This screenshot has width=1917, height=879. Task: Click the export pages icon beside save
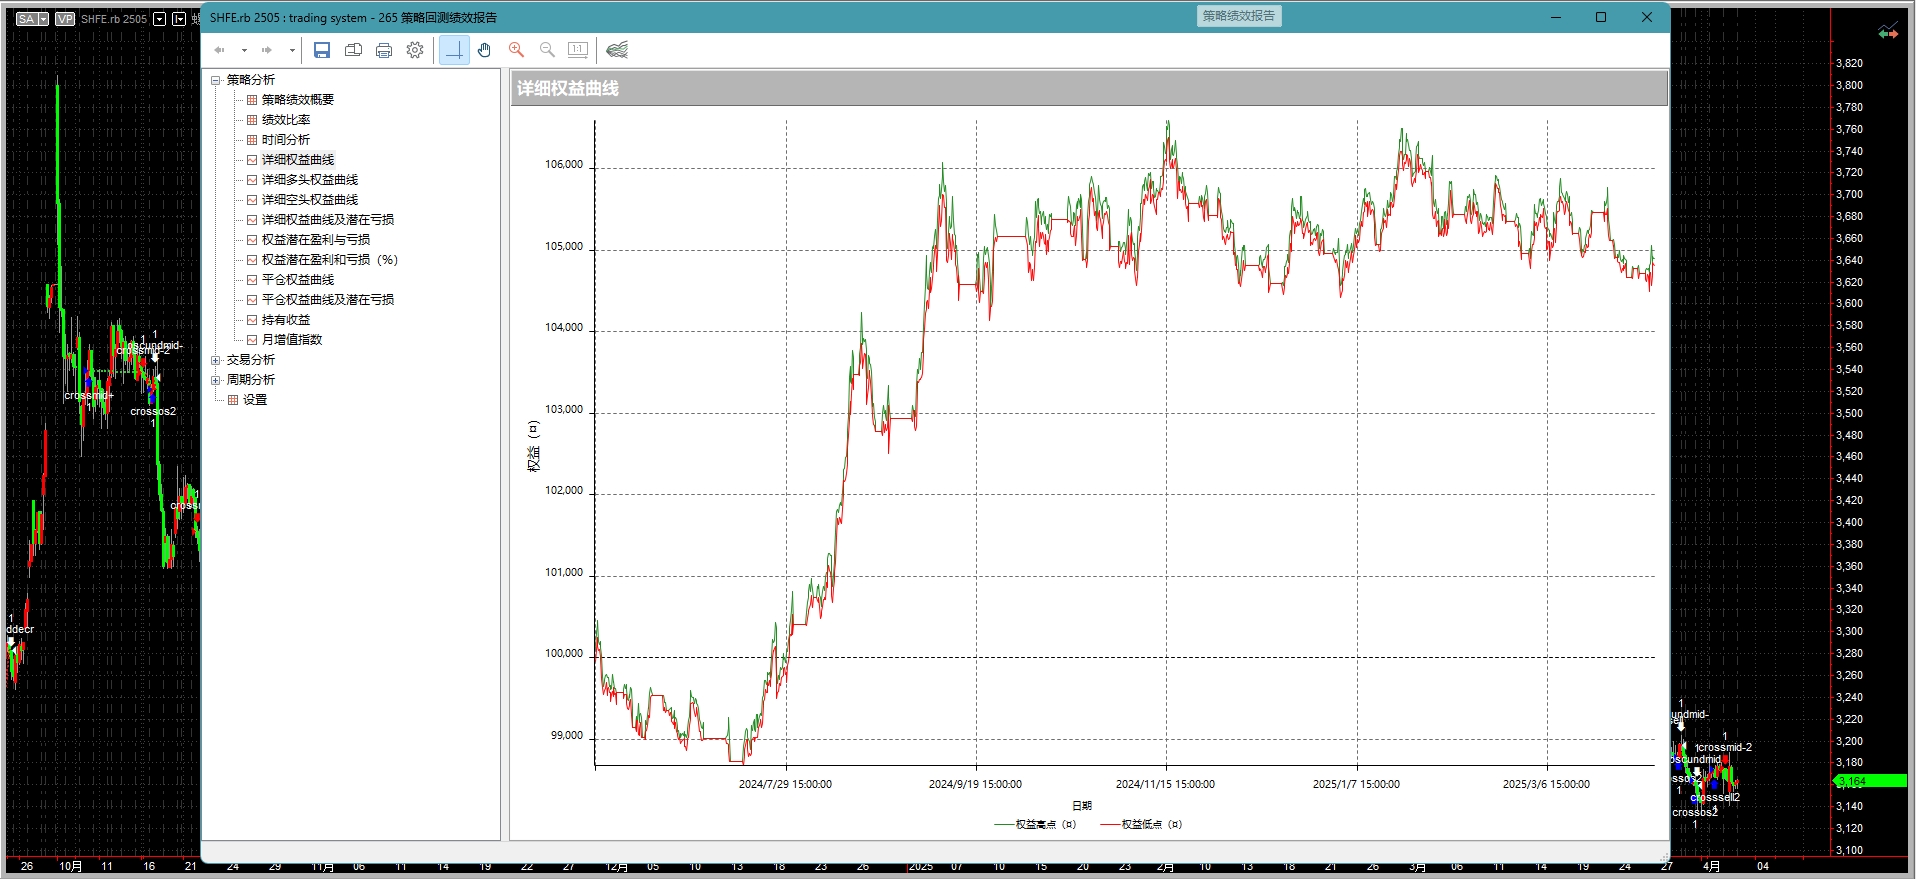(x=353, y=50)
